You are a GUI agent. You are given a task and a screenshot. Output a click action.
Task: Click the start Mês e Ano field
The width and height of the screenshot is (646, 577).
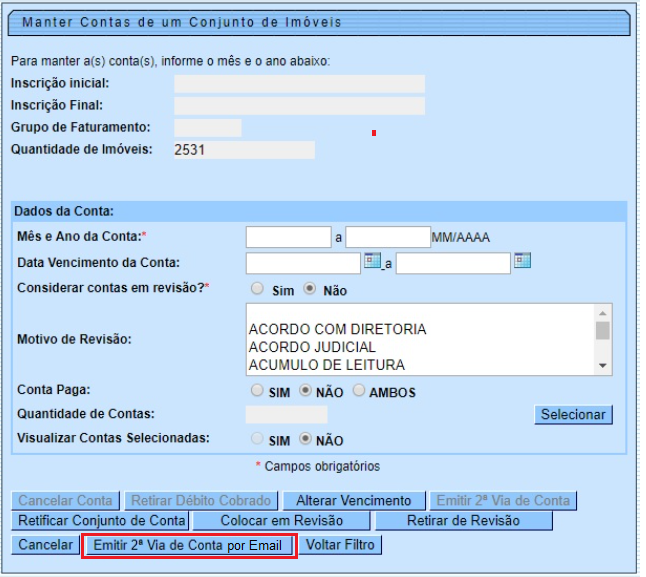(x=288, y=237)
